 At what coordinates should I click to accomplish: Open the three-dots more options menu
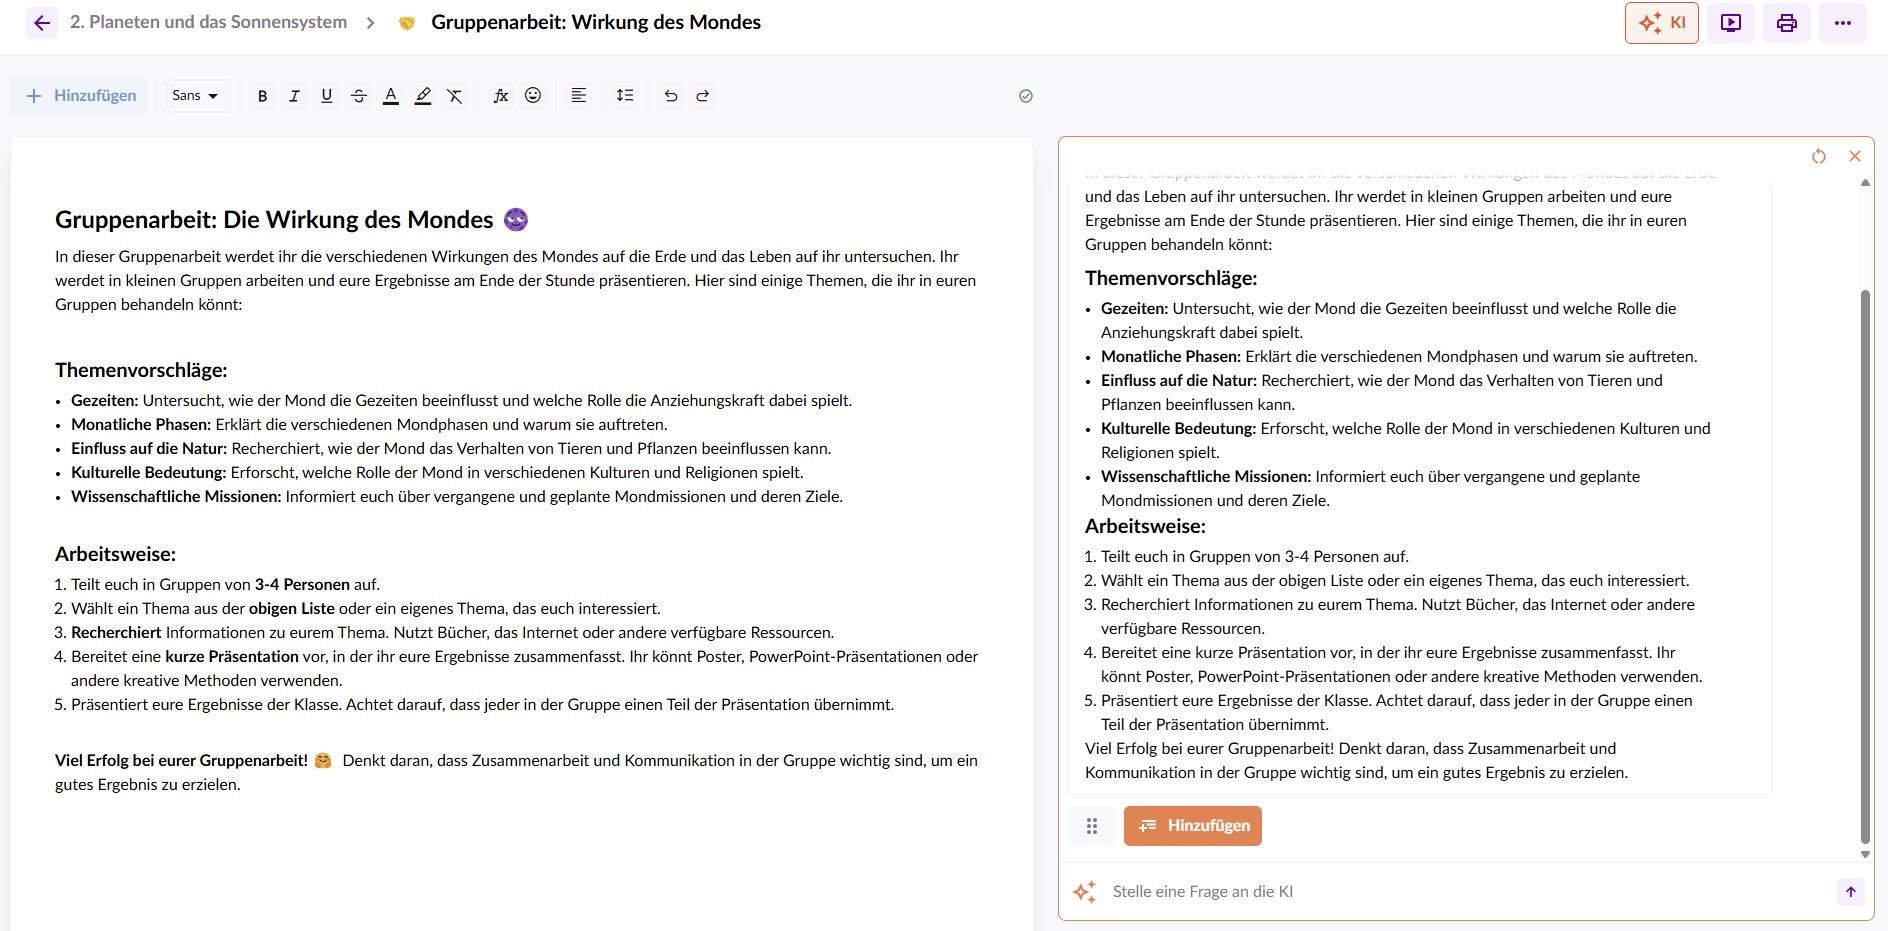point(1842,23)
